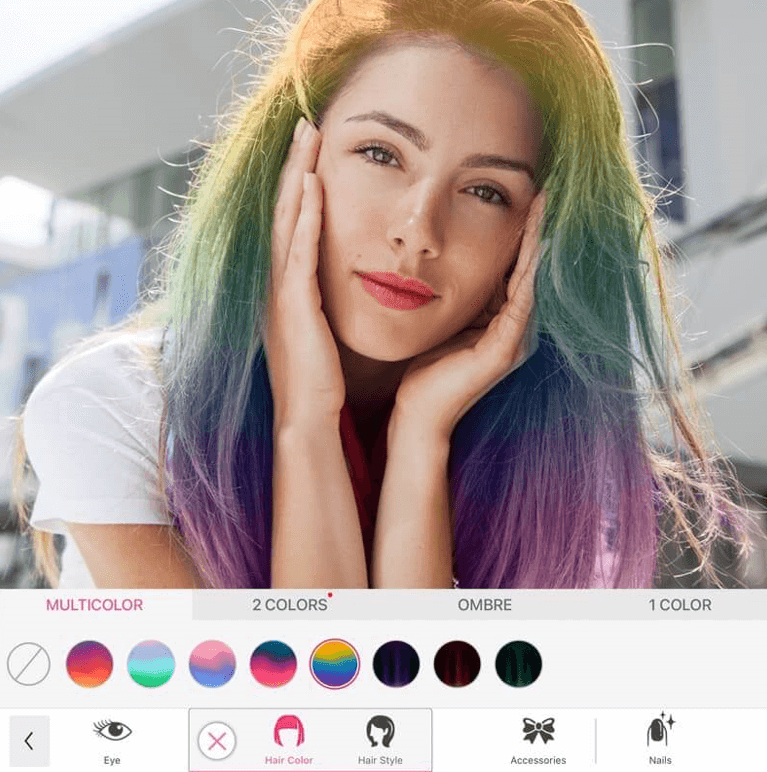This screenshot has height=772, width=767.
Task: Close the hair panel with the X button
Action: pyautogui.click(x=217, y=741)
